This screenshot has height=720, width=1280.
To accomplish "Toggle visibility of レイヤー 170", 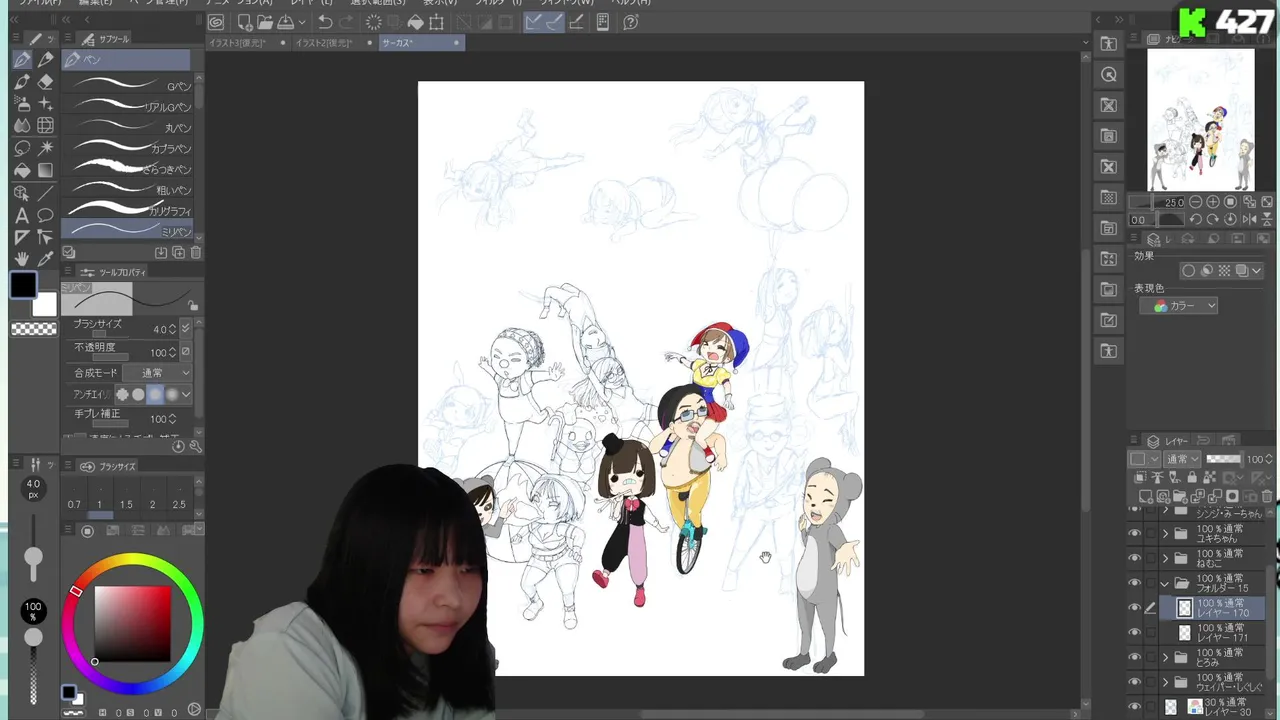I will coord(1134,608).
